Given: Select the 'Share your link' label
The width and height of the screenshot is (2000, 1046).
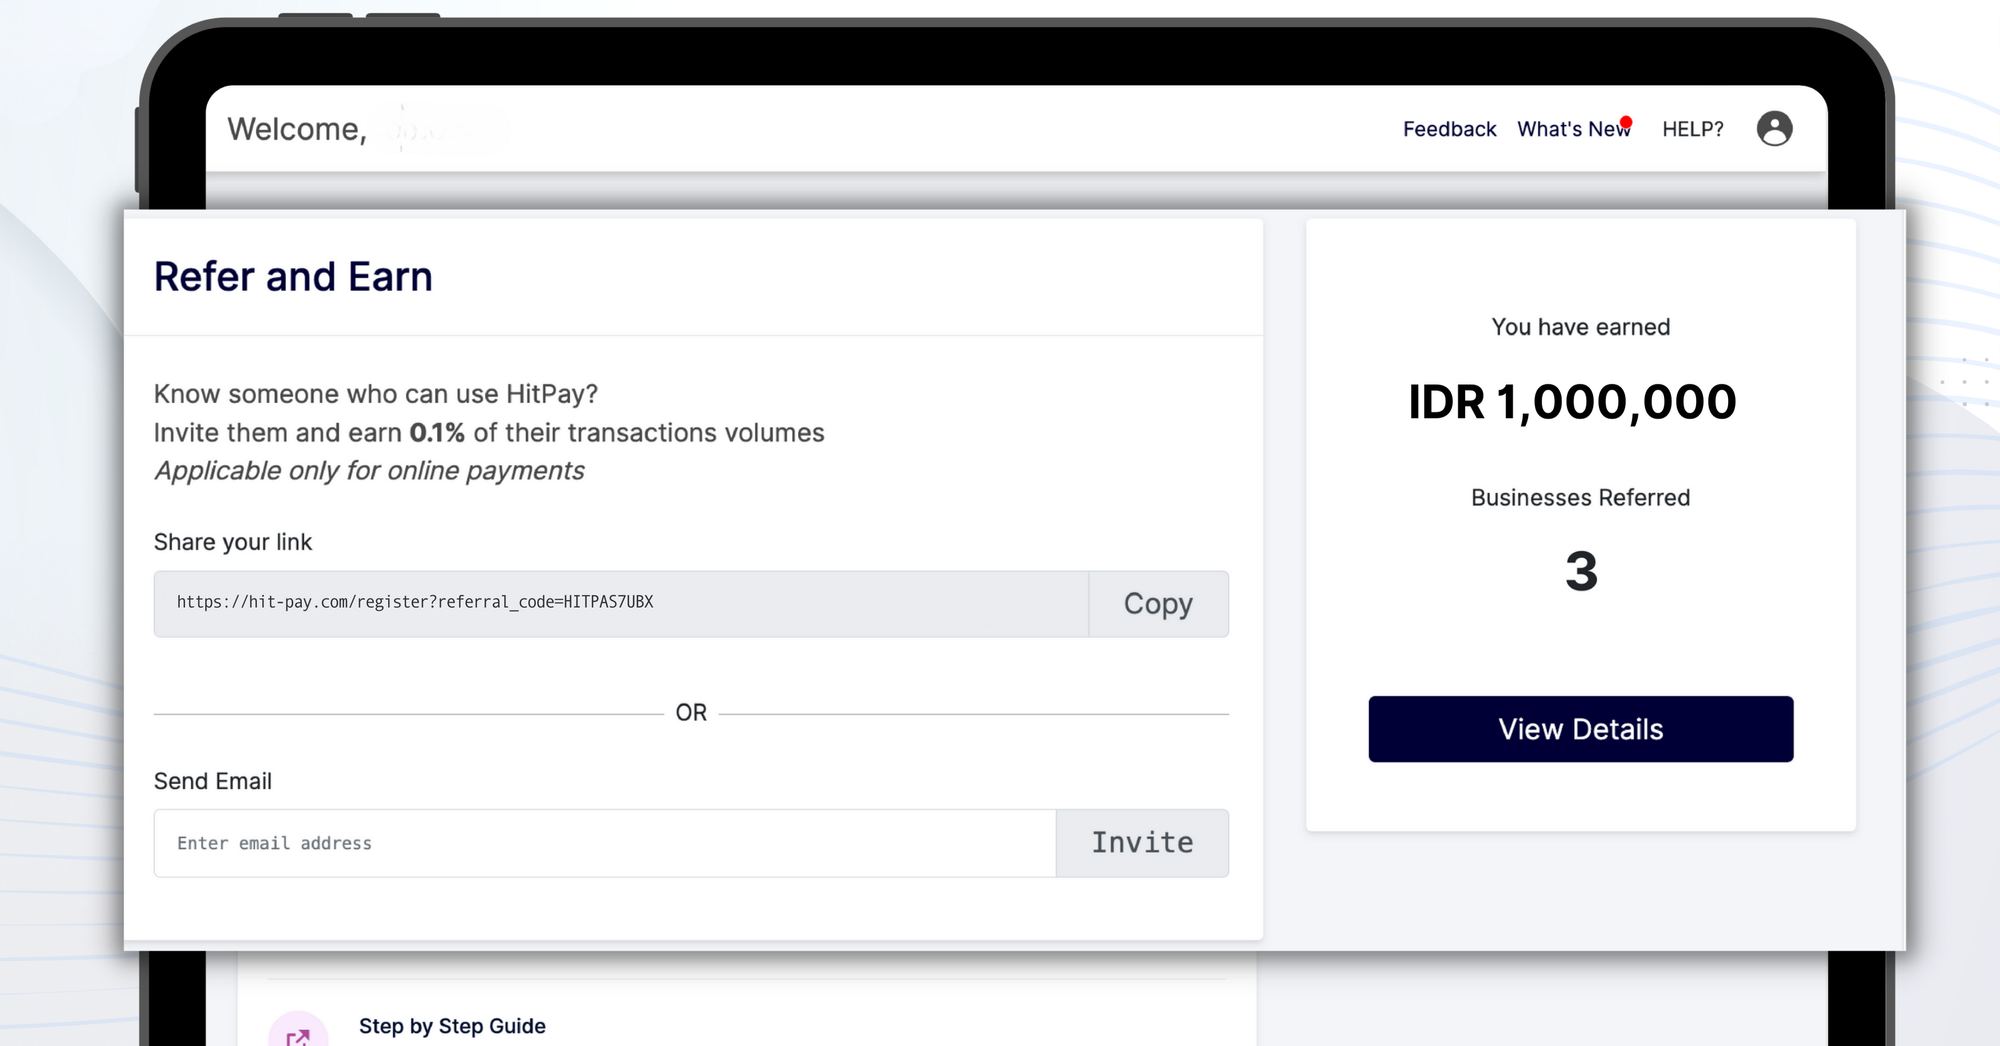Looking at the screenshot, I should pyautogui.click(x=233, y=542).
